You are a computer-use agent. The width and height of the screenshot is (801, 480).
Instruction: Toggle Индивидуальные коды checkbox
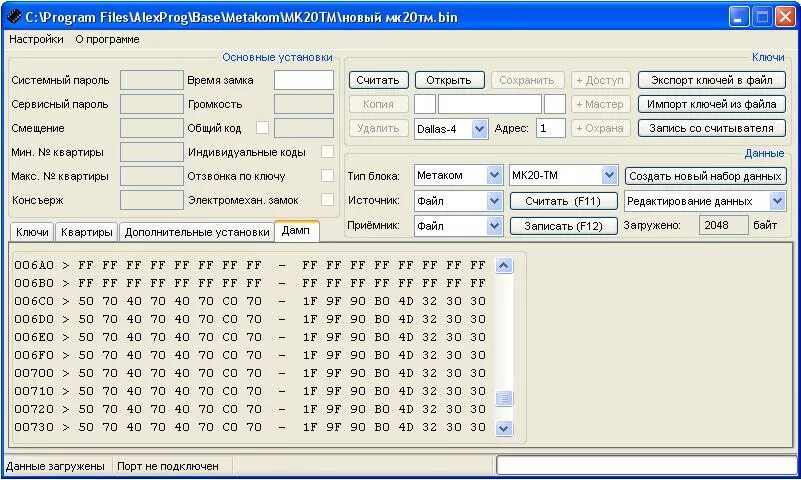327,152
